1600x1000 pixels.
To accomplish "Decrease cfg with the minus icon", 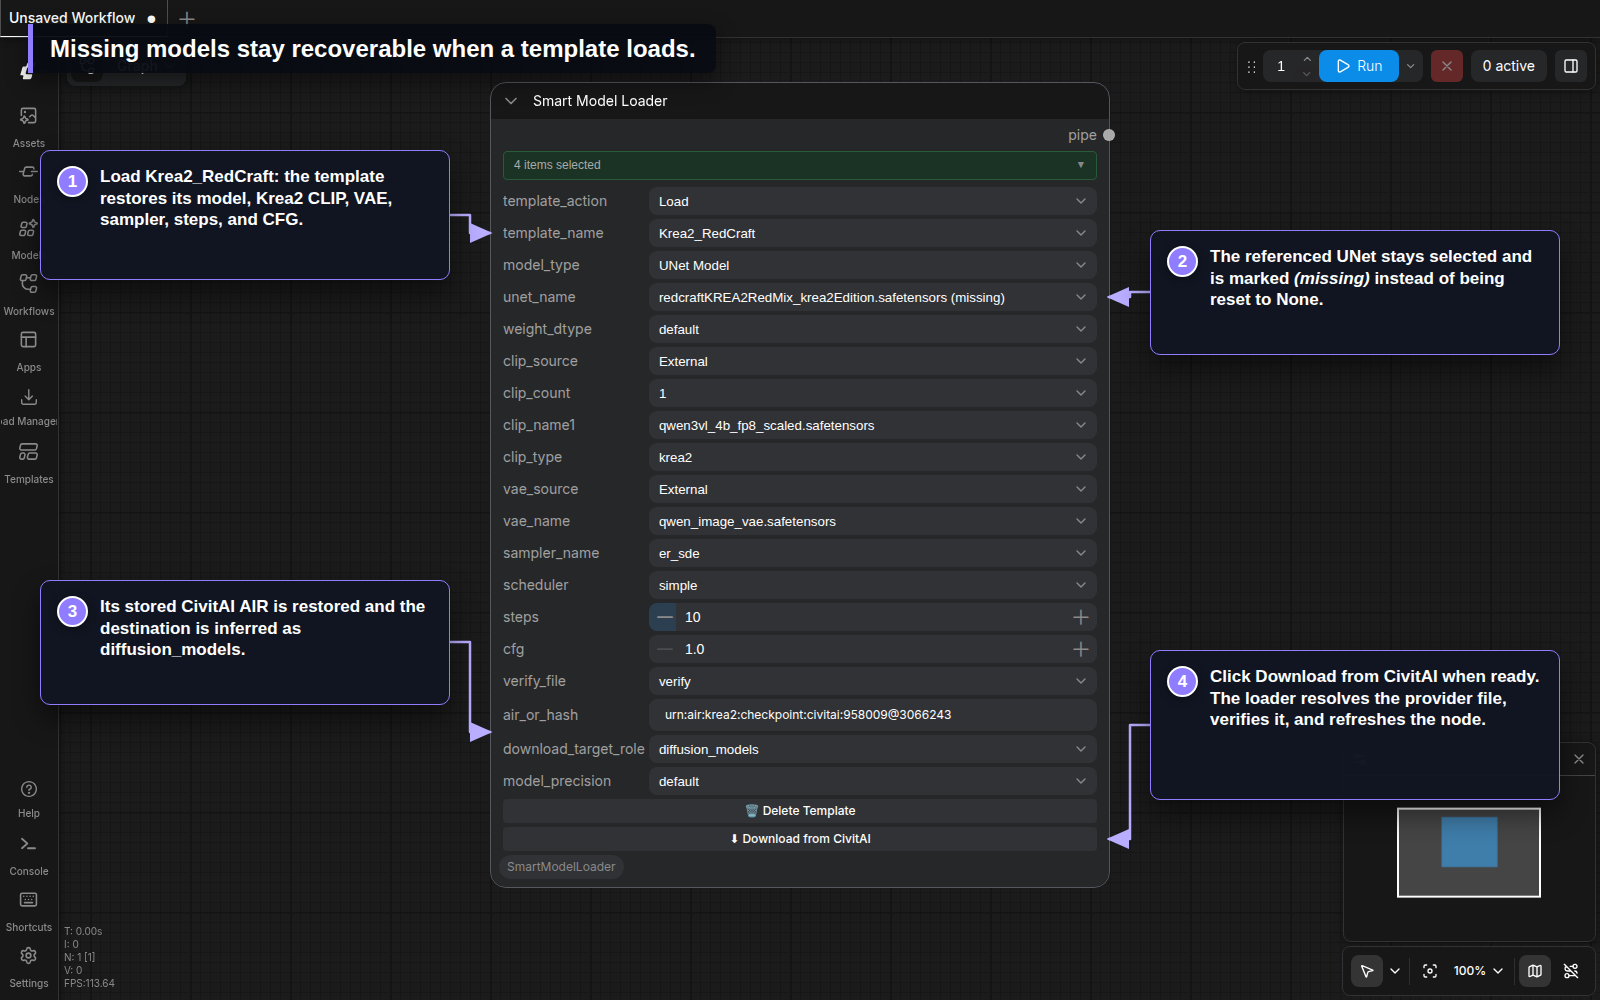I will 664,649.
